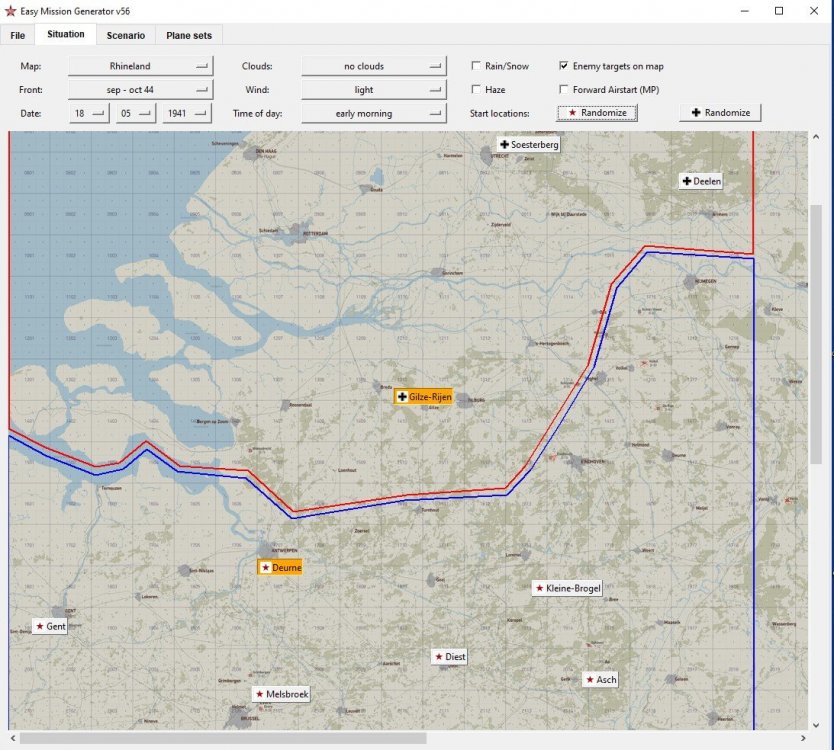Select the Soesterberg airfield marker
This screenshot has height=750, width=834.
(529, 144)
